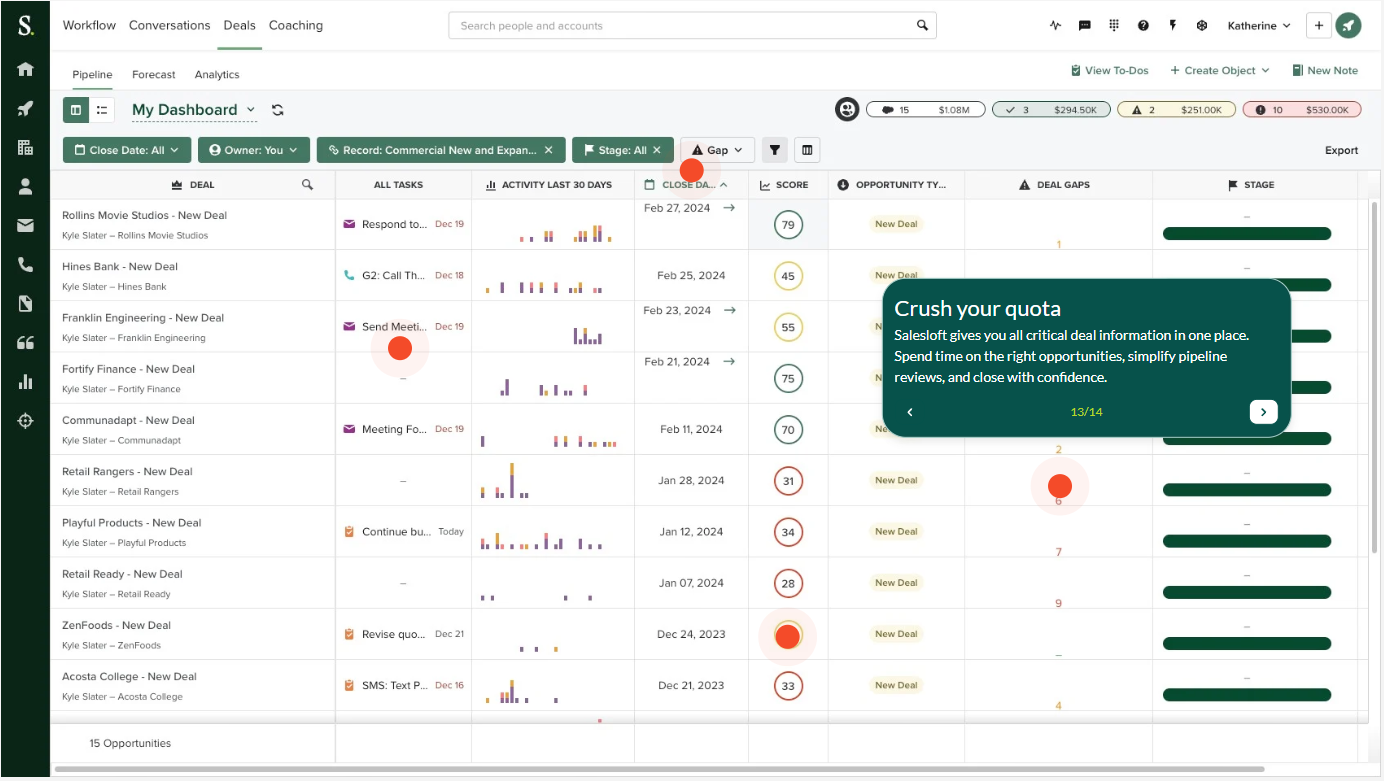Advance the tour with next arrow

(x=1263, y=412)
